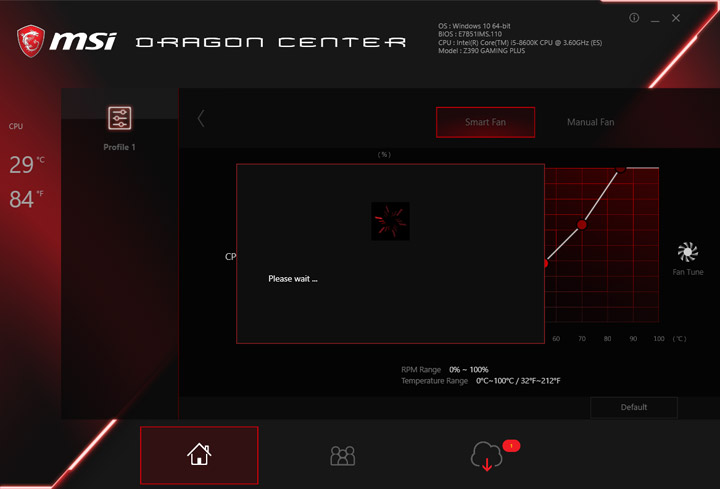Go to the Home screen icon
This screenshot has height=489, width=720.
pyautogui.click(x=199, y=455)
